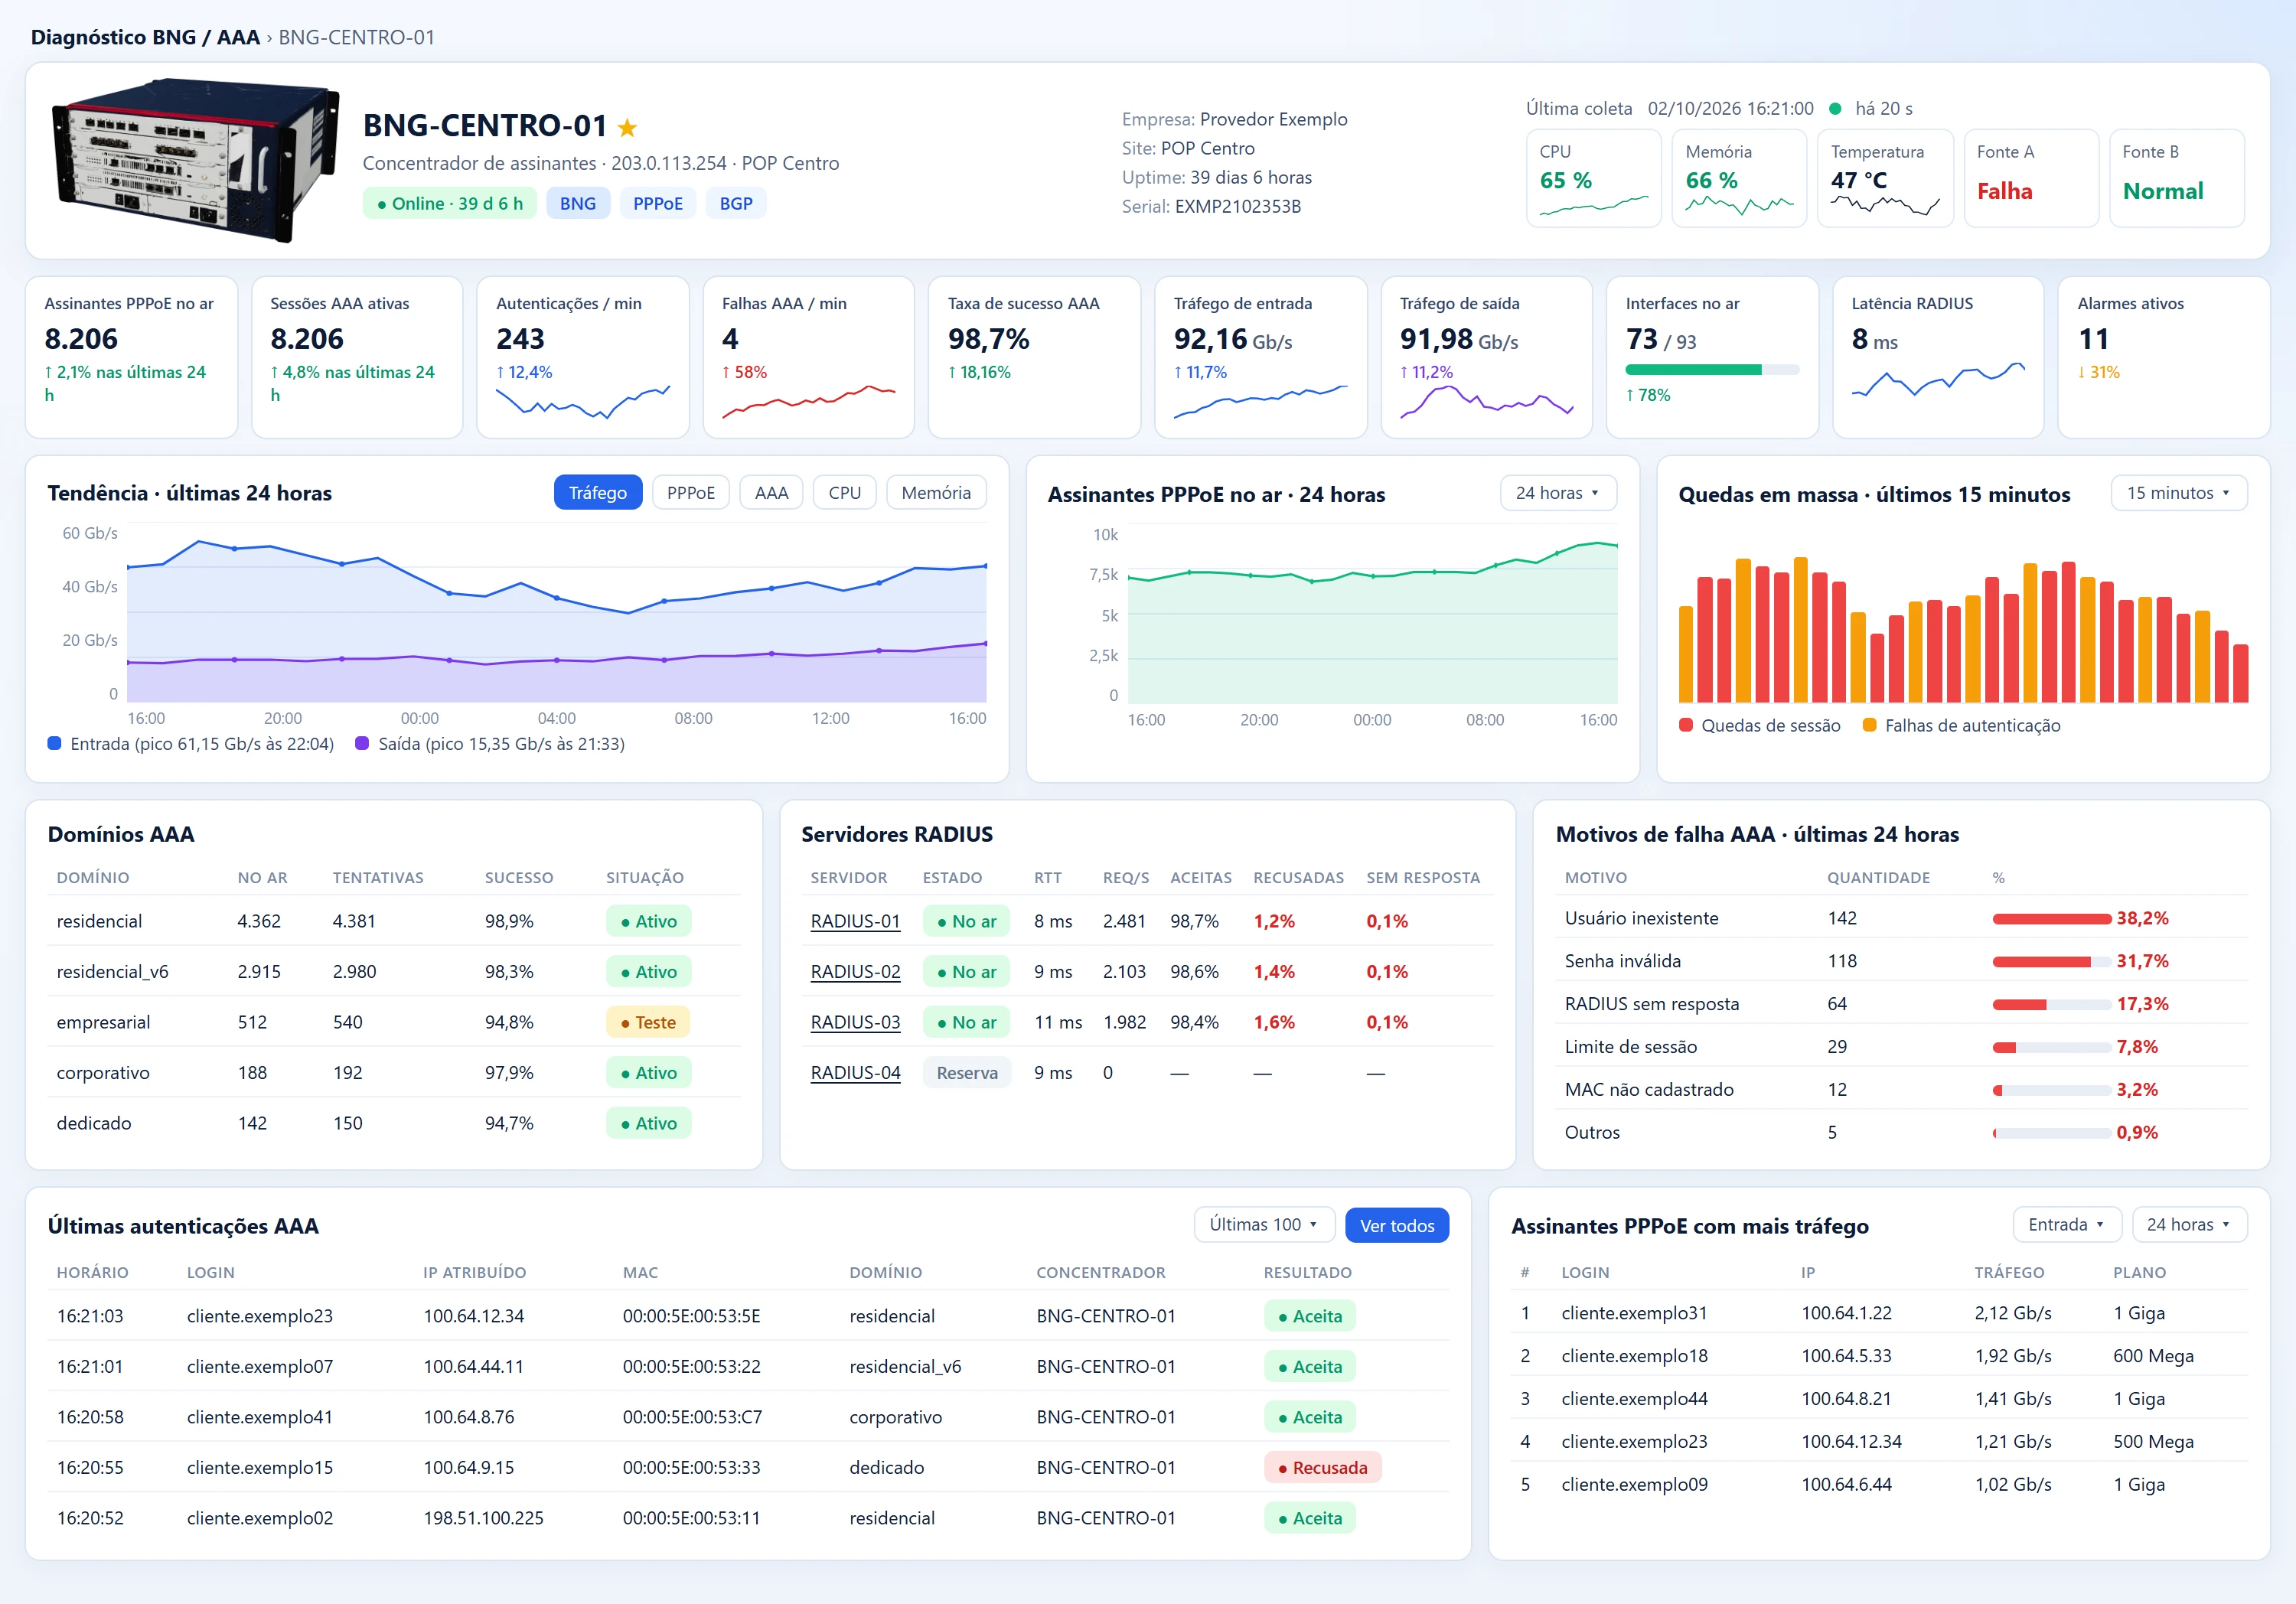Switch trend chart to Tráfego
Viewport: 2296px width, 1604px height.
pyautogui.click(x=598, y=493)
